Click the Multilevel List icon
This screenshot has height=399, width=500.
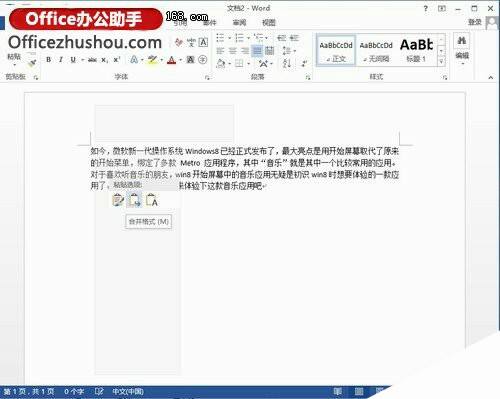259,37
